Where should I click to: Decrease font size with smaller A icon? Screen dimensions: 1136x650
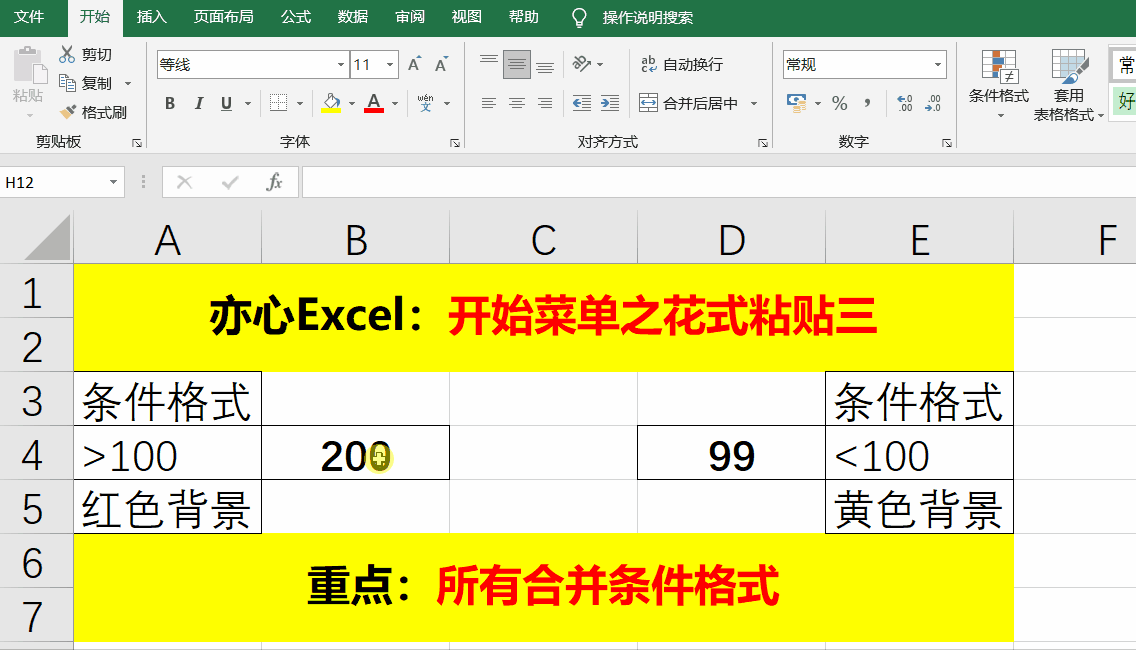click(441, 64)
